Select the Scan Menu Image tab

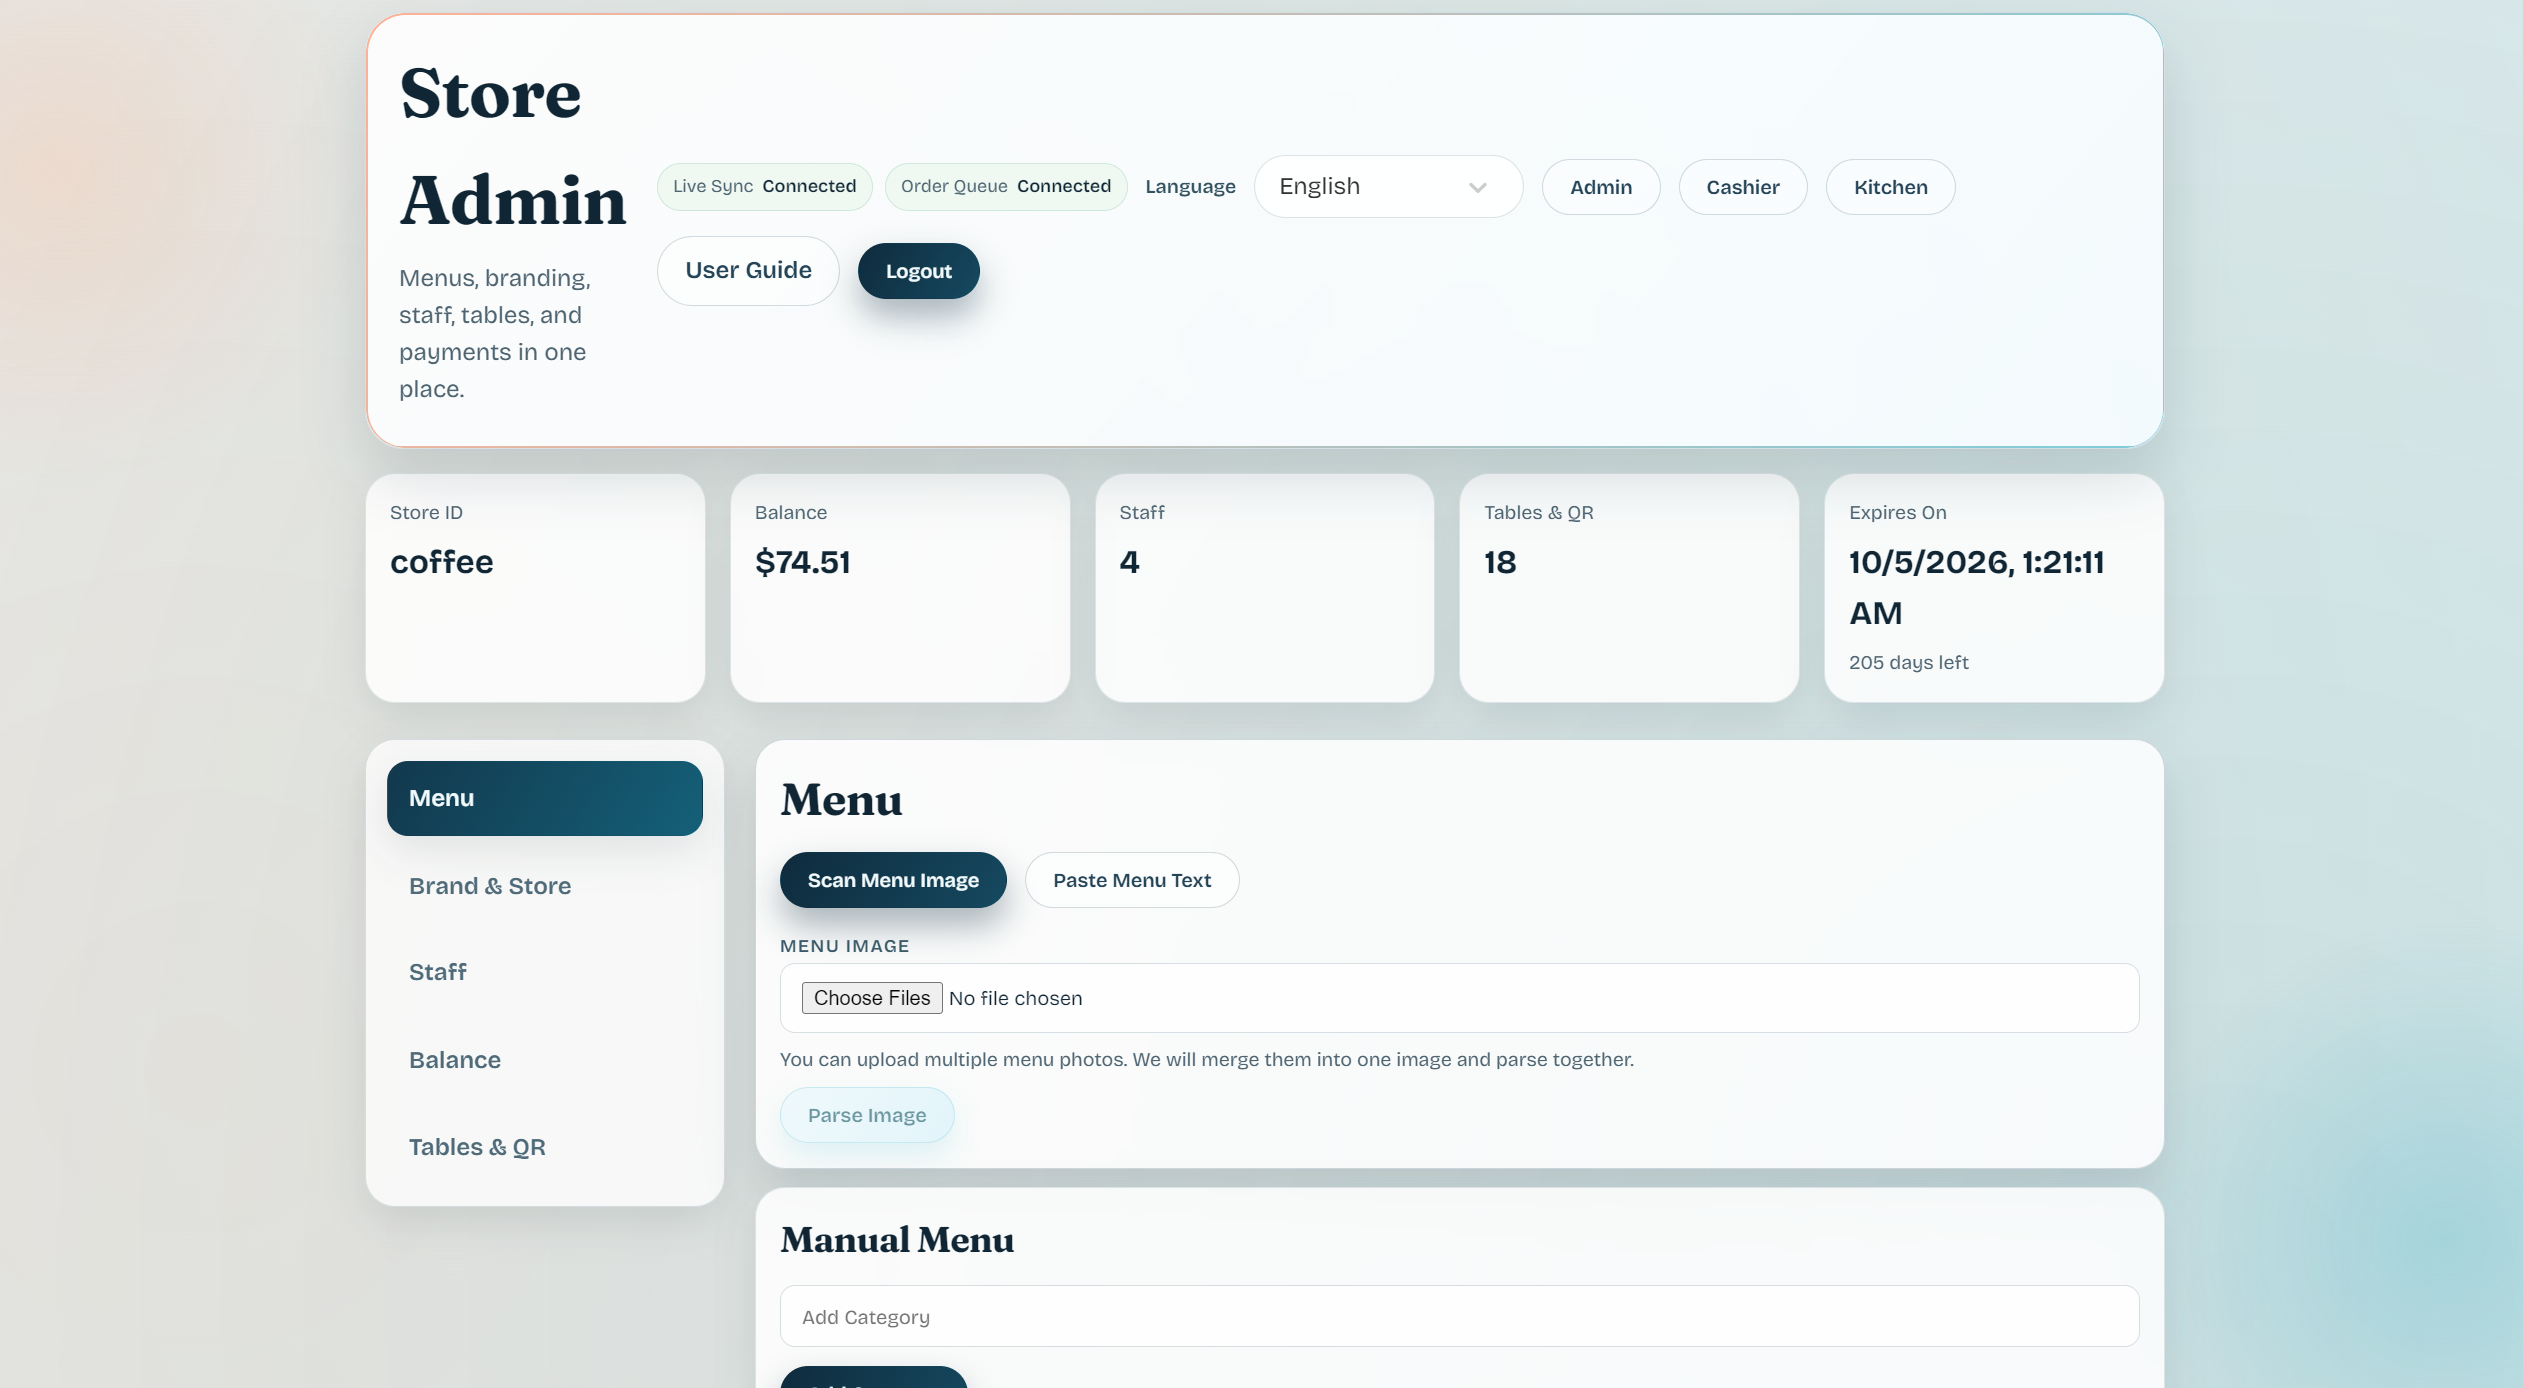[x=893, y=880]
